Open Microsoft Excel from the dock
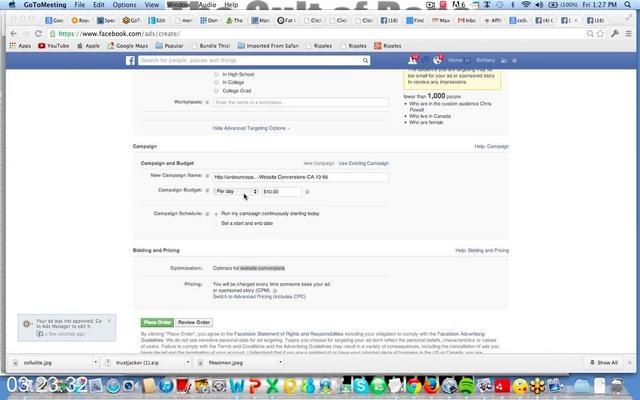Image resolution: width=640 pixels, height=400 pixels. [x=272, y=385]
